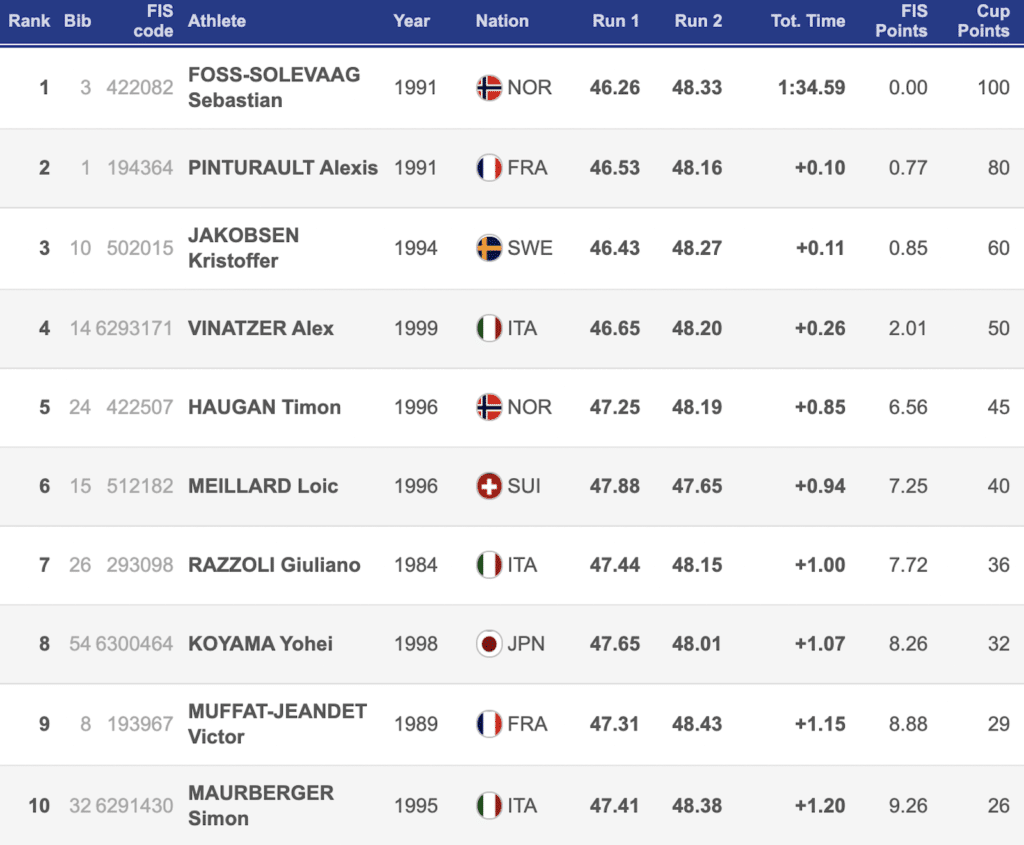The width and height of the screenshot is (1024, 845).
Task: Sort by Tot. Time column header
Action: point(807,21)
